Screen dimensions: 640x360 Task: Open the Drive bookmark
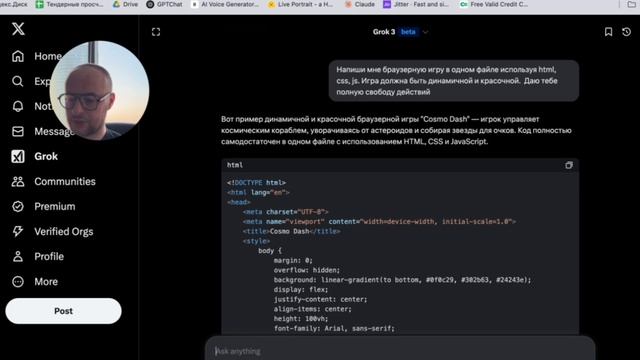(125, 4)
